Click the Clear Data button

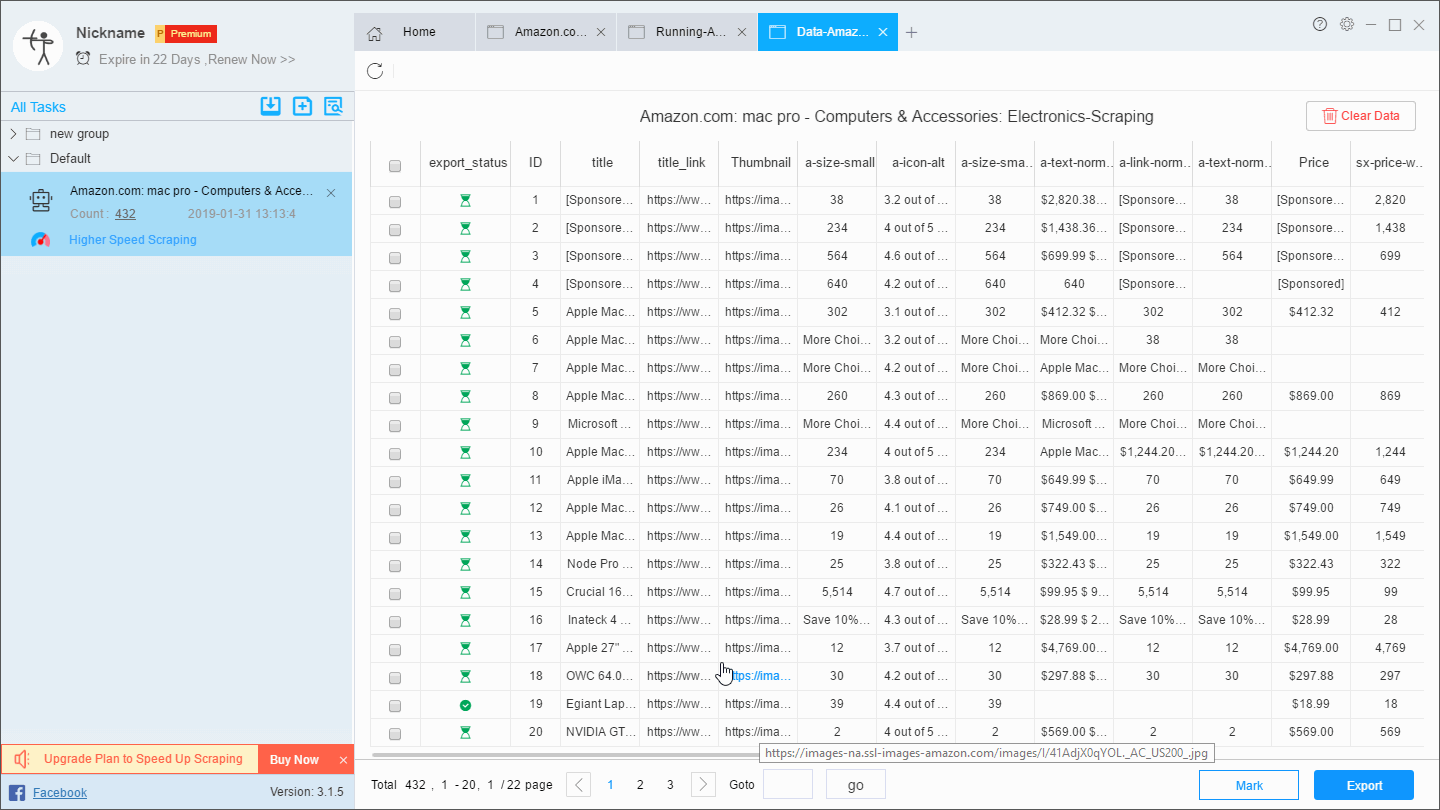[x=1361, y=116]
